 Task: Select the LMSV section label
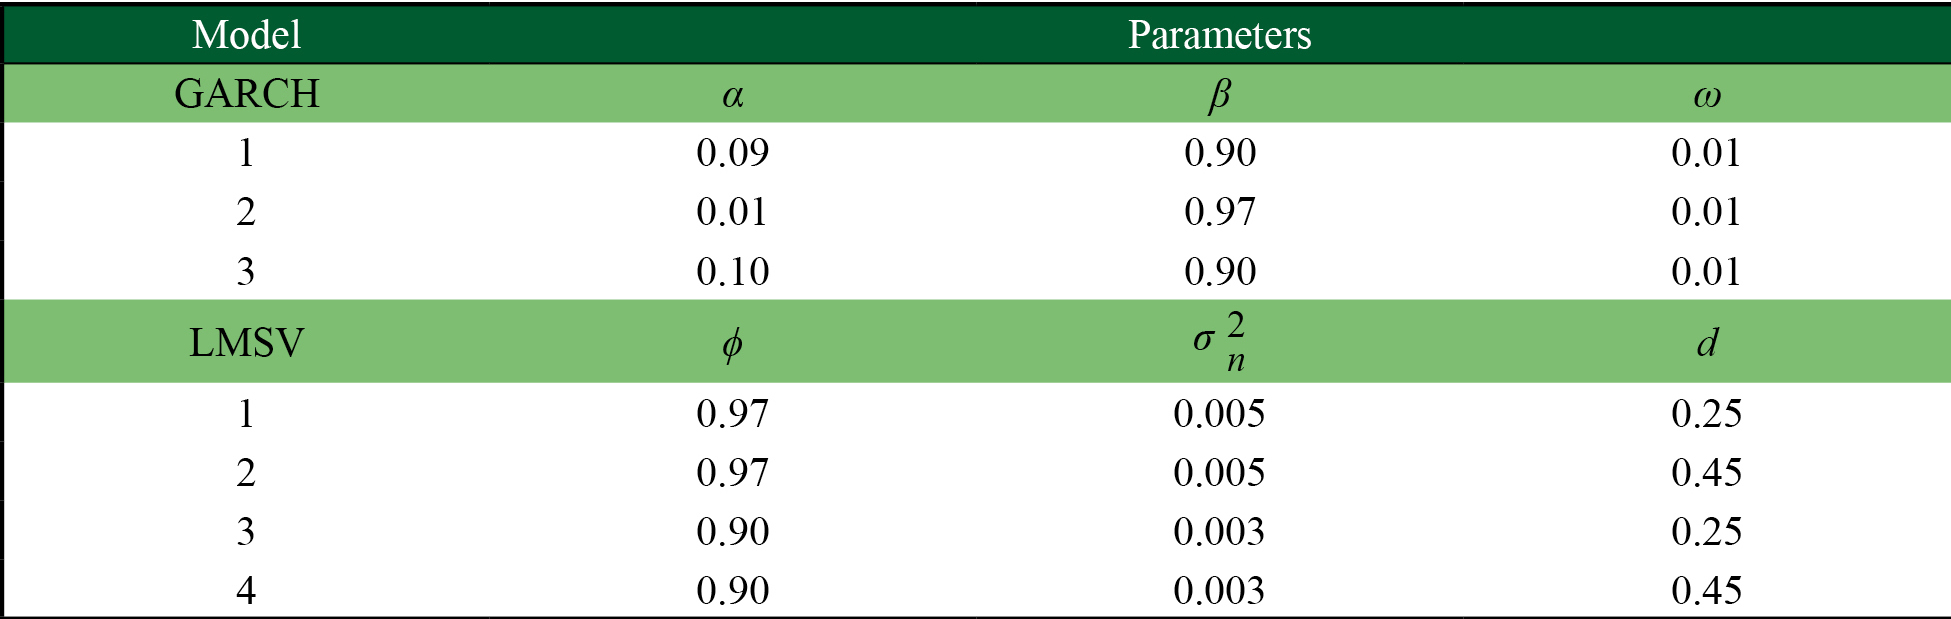pos(246,343)
